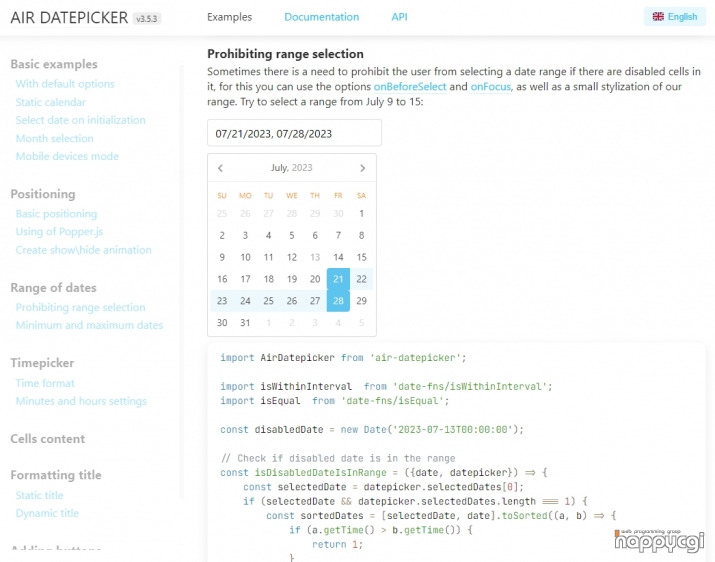Jump to Timepicker section heading
Image resolution: width=715 pixels, height=562 pixels.
(42, 363)
